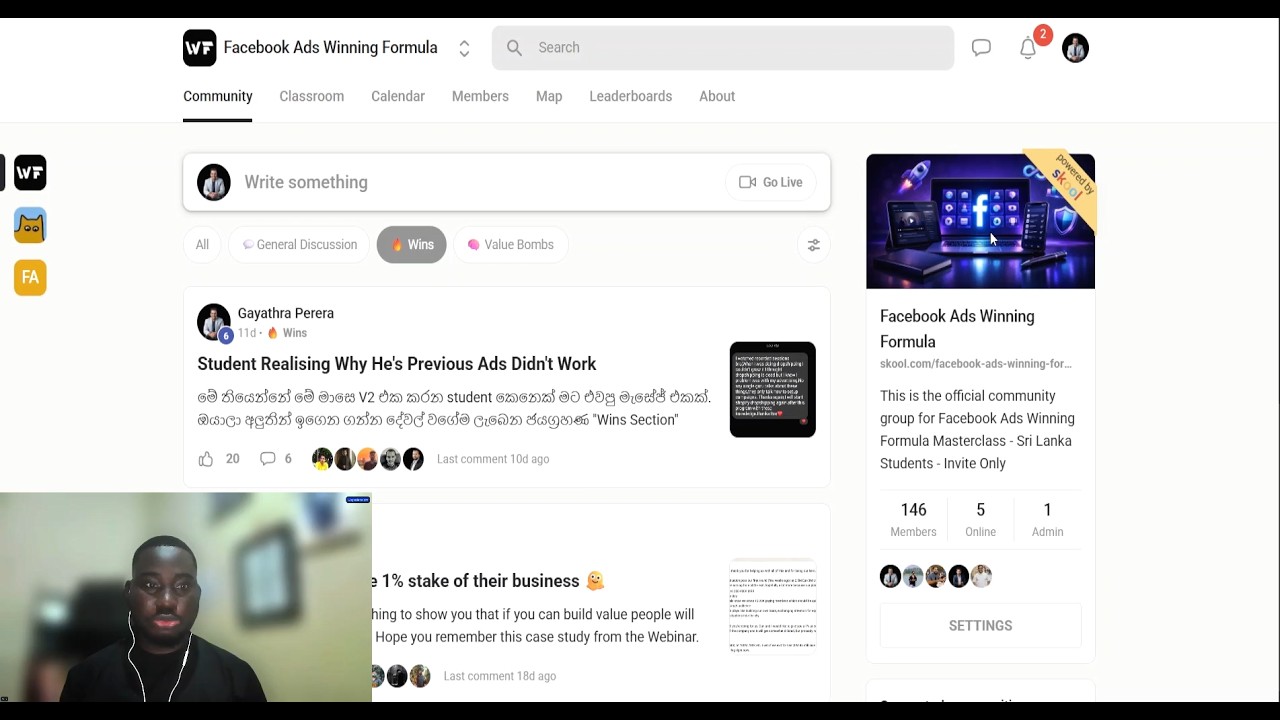
Task: Open the Members tab
Action: click(480, 96)
